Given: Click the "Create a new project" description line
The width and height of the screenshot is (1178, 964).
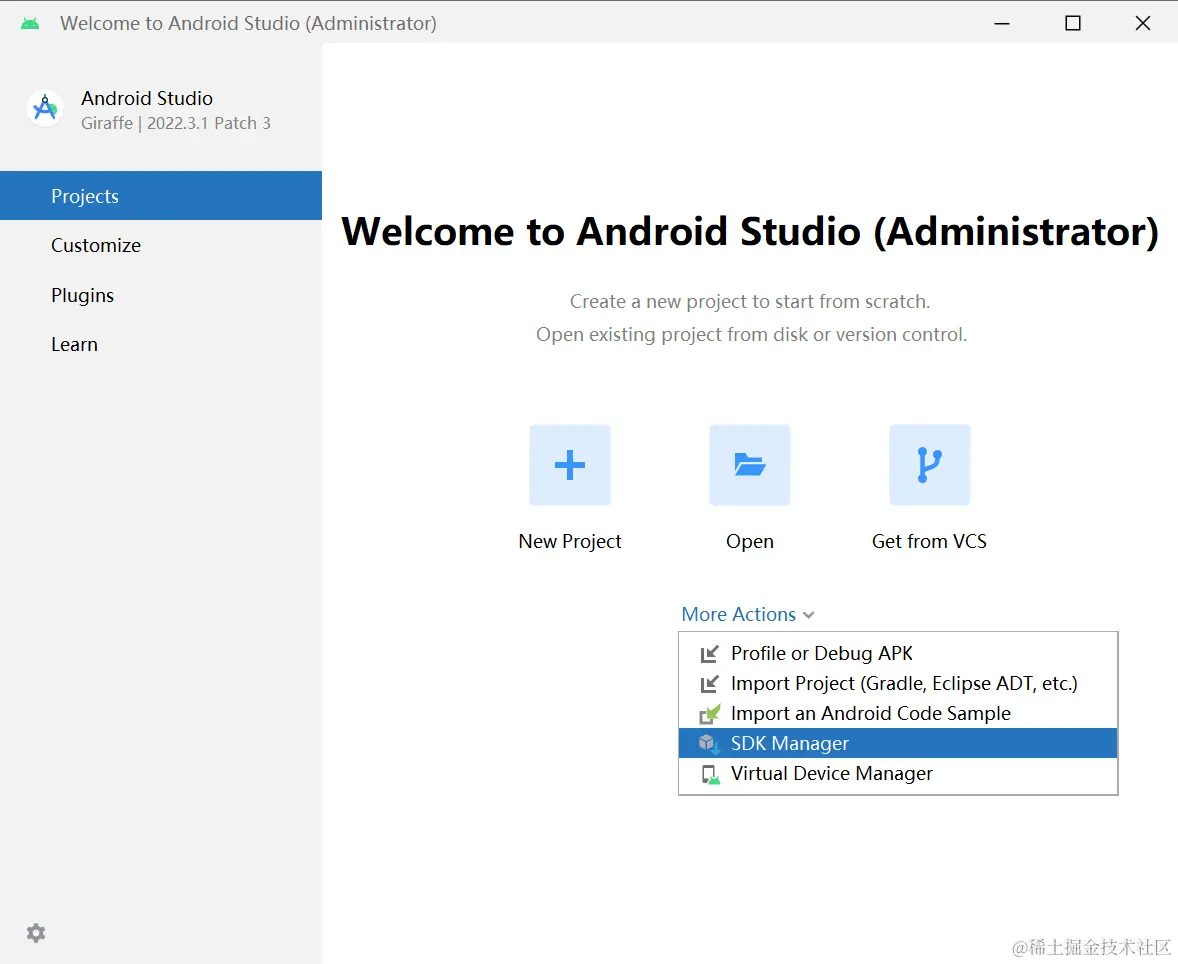Looking at the screenshot, I should (750, 301).
